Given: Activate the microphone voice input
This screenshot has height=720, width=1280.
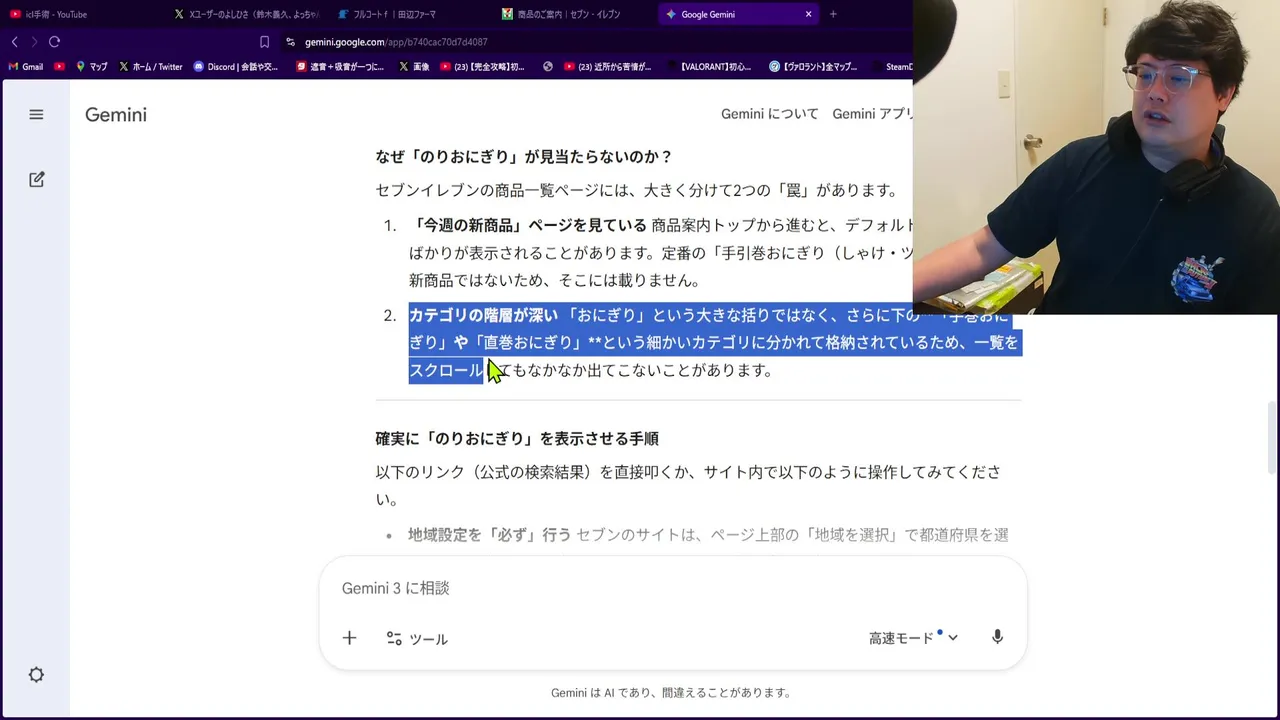Looking at the screenshot, I should (997, 637).
